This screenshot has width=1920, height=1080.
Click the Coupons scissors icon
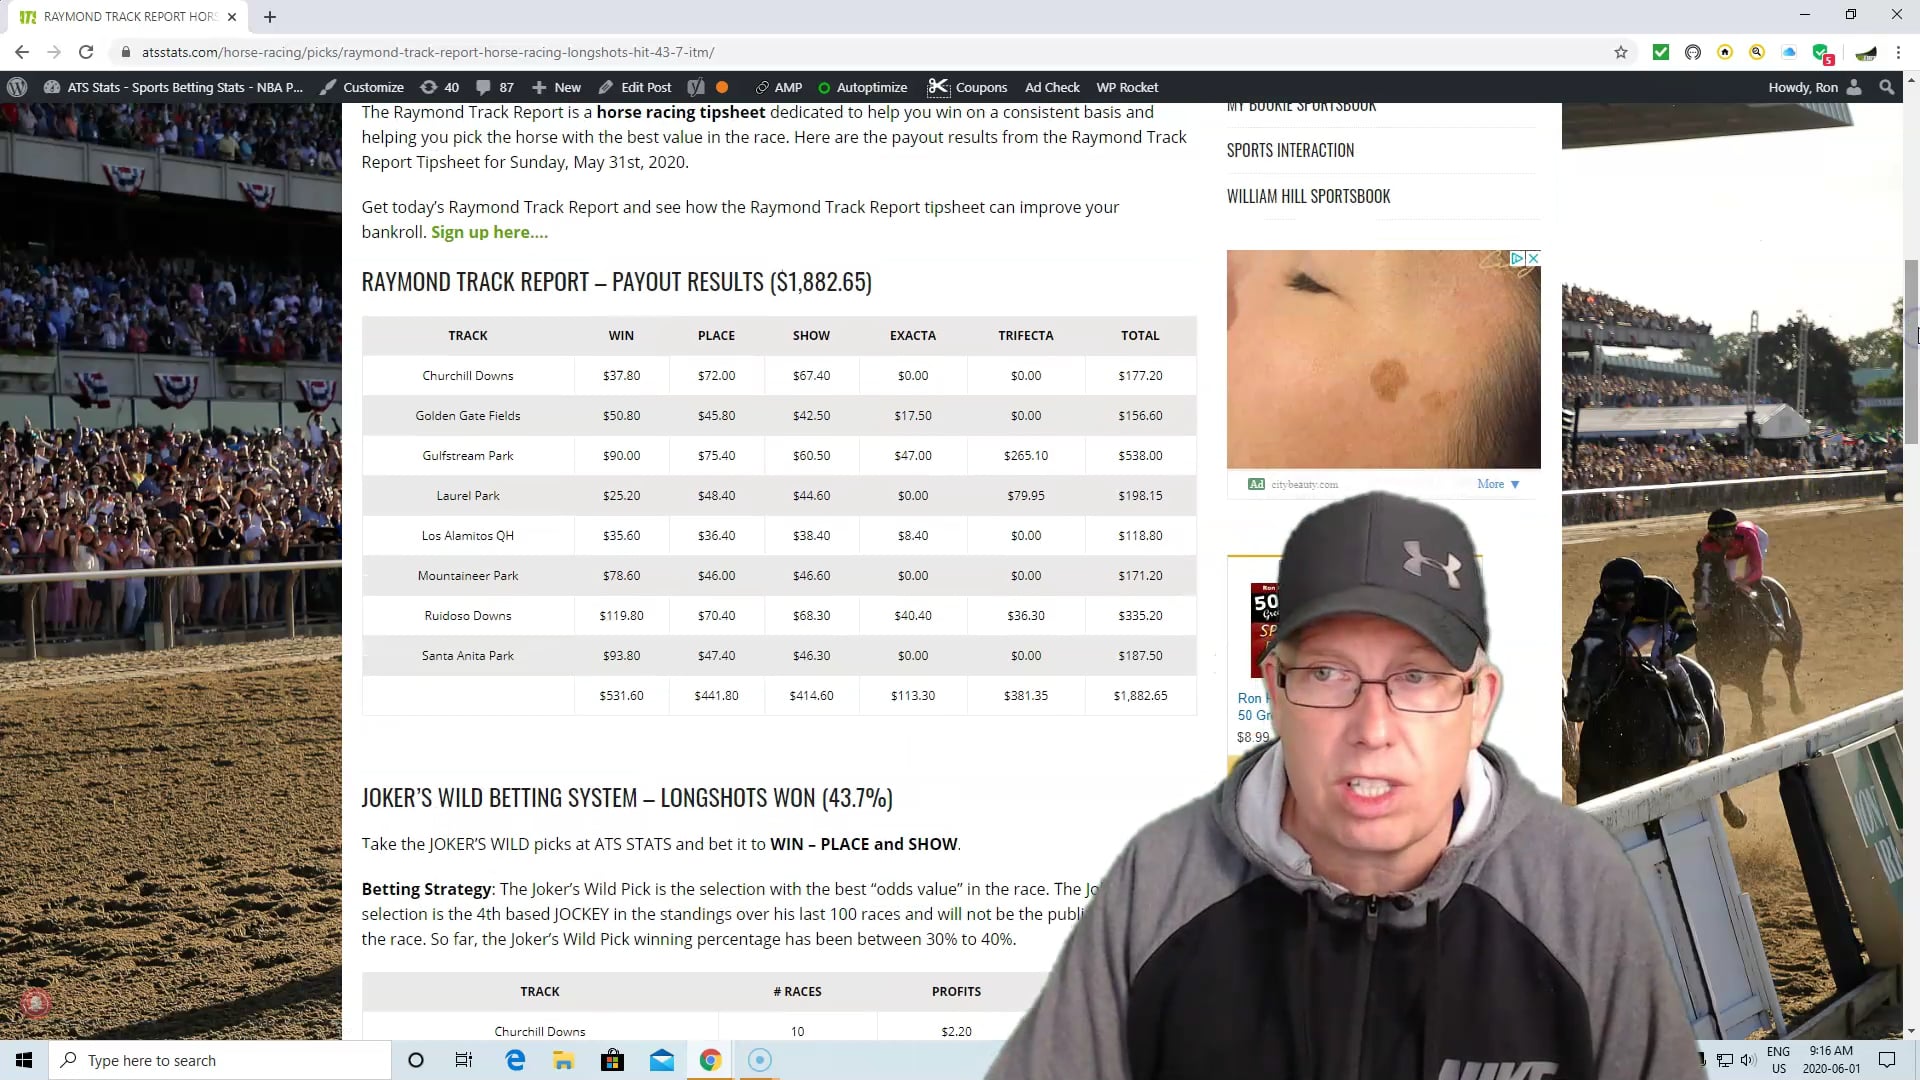point(937,87)
